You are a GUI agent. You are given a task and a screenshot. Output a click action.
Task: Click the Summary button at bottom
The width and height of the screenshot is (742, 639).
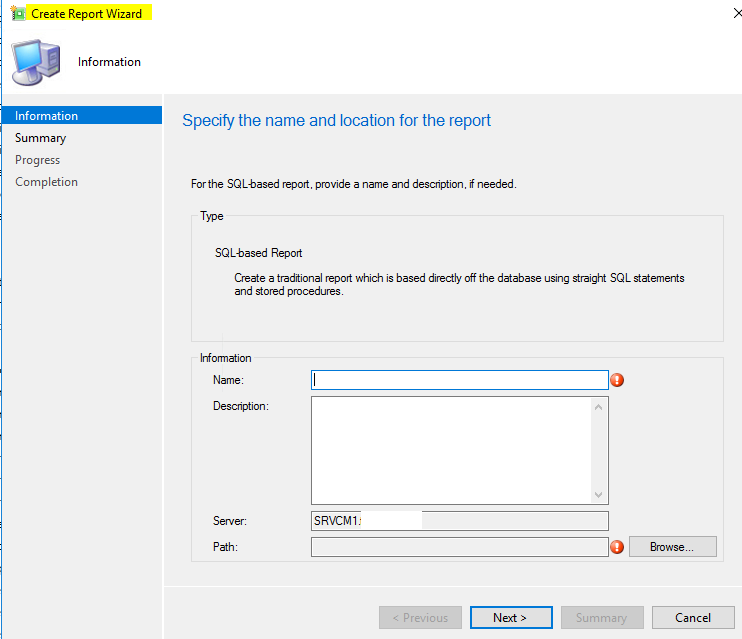click(x=602, y=617)
